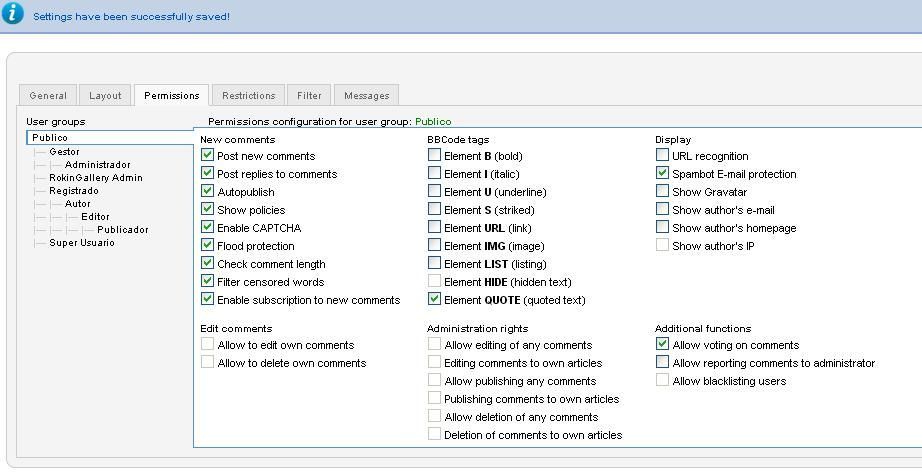Enable Show author's e-mail
The image size is (922, 472).
(x=662, y=209)
